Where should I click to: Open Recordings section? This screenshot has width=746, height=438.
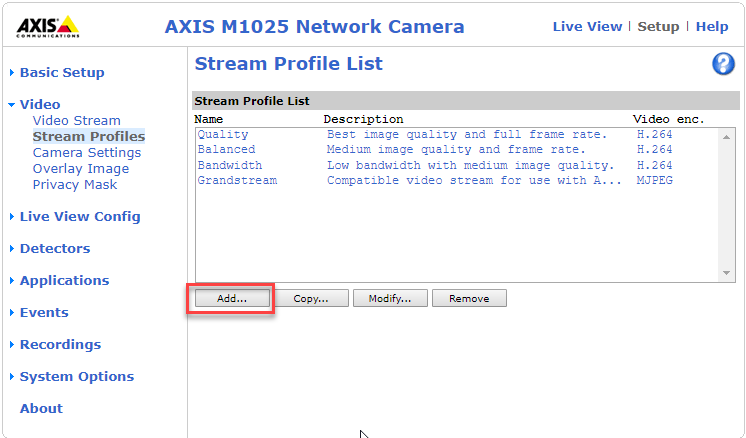60,344
